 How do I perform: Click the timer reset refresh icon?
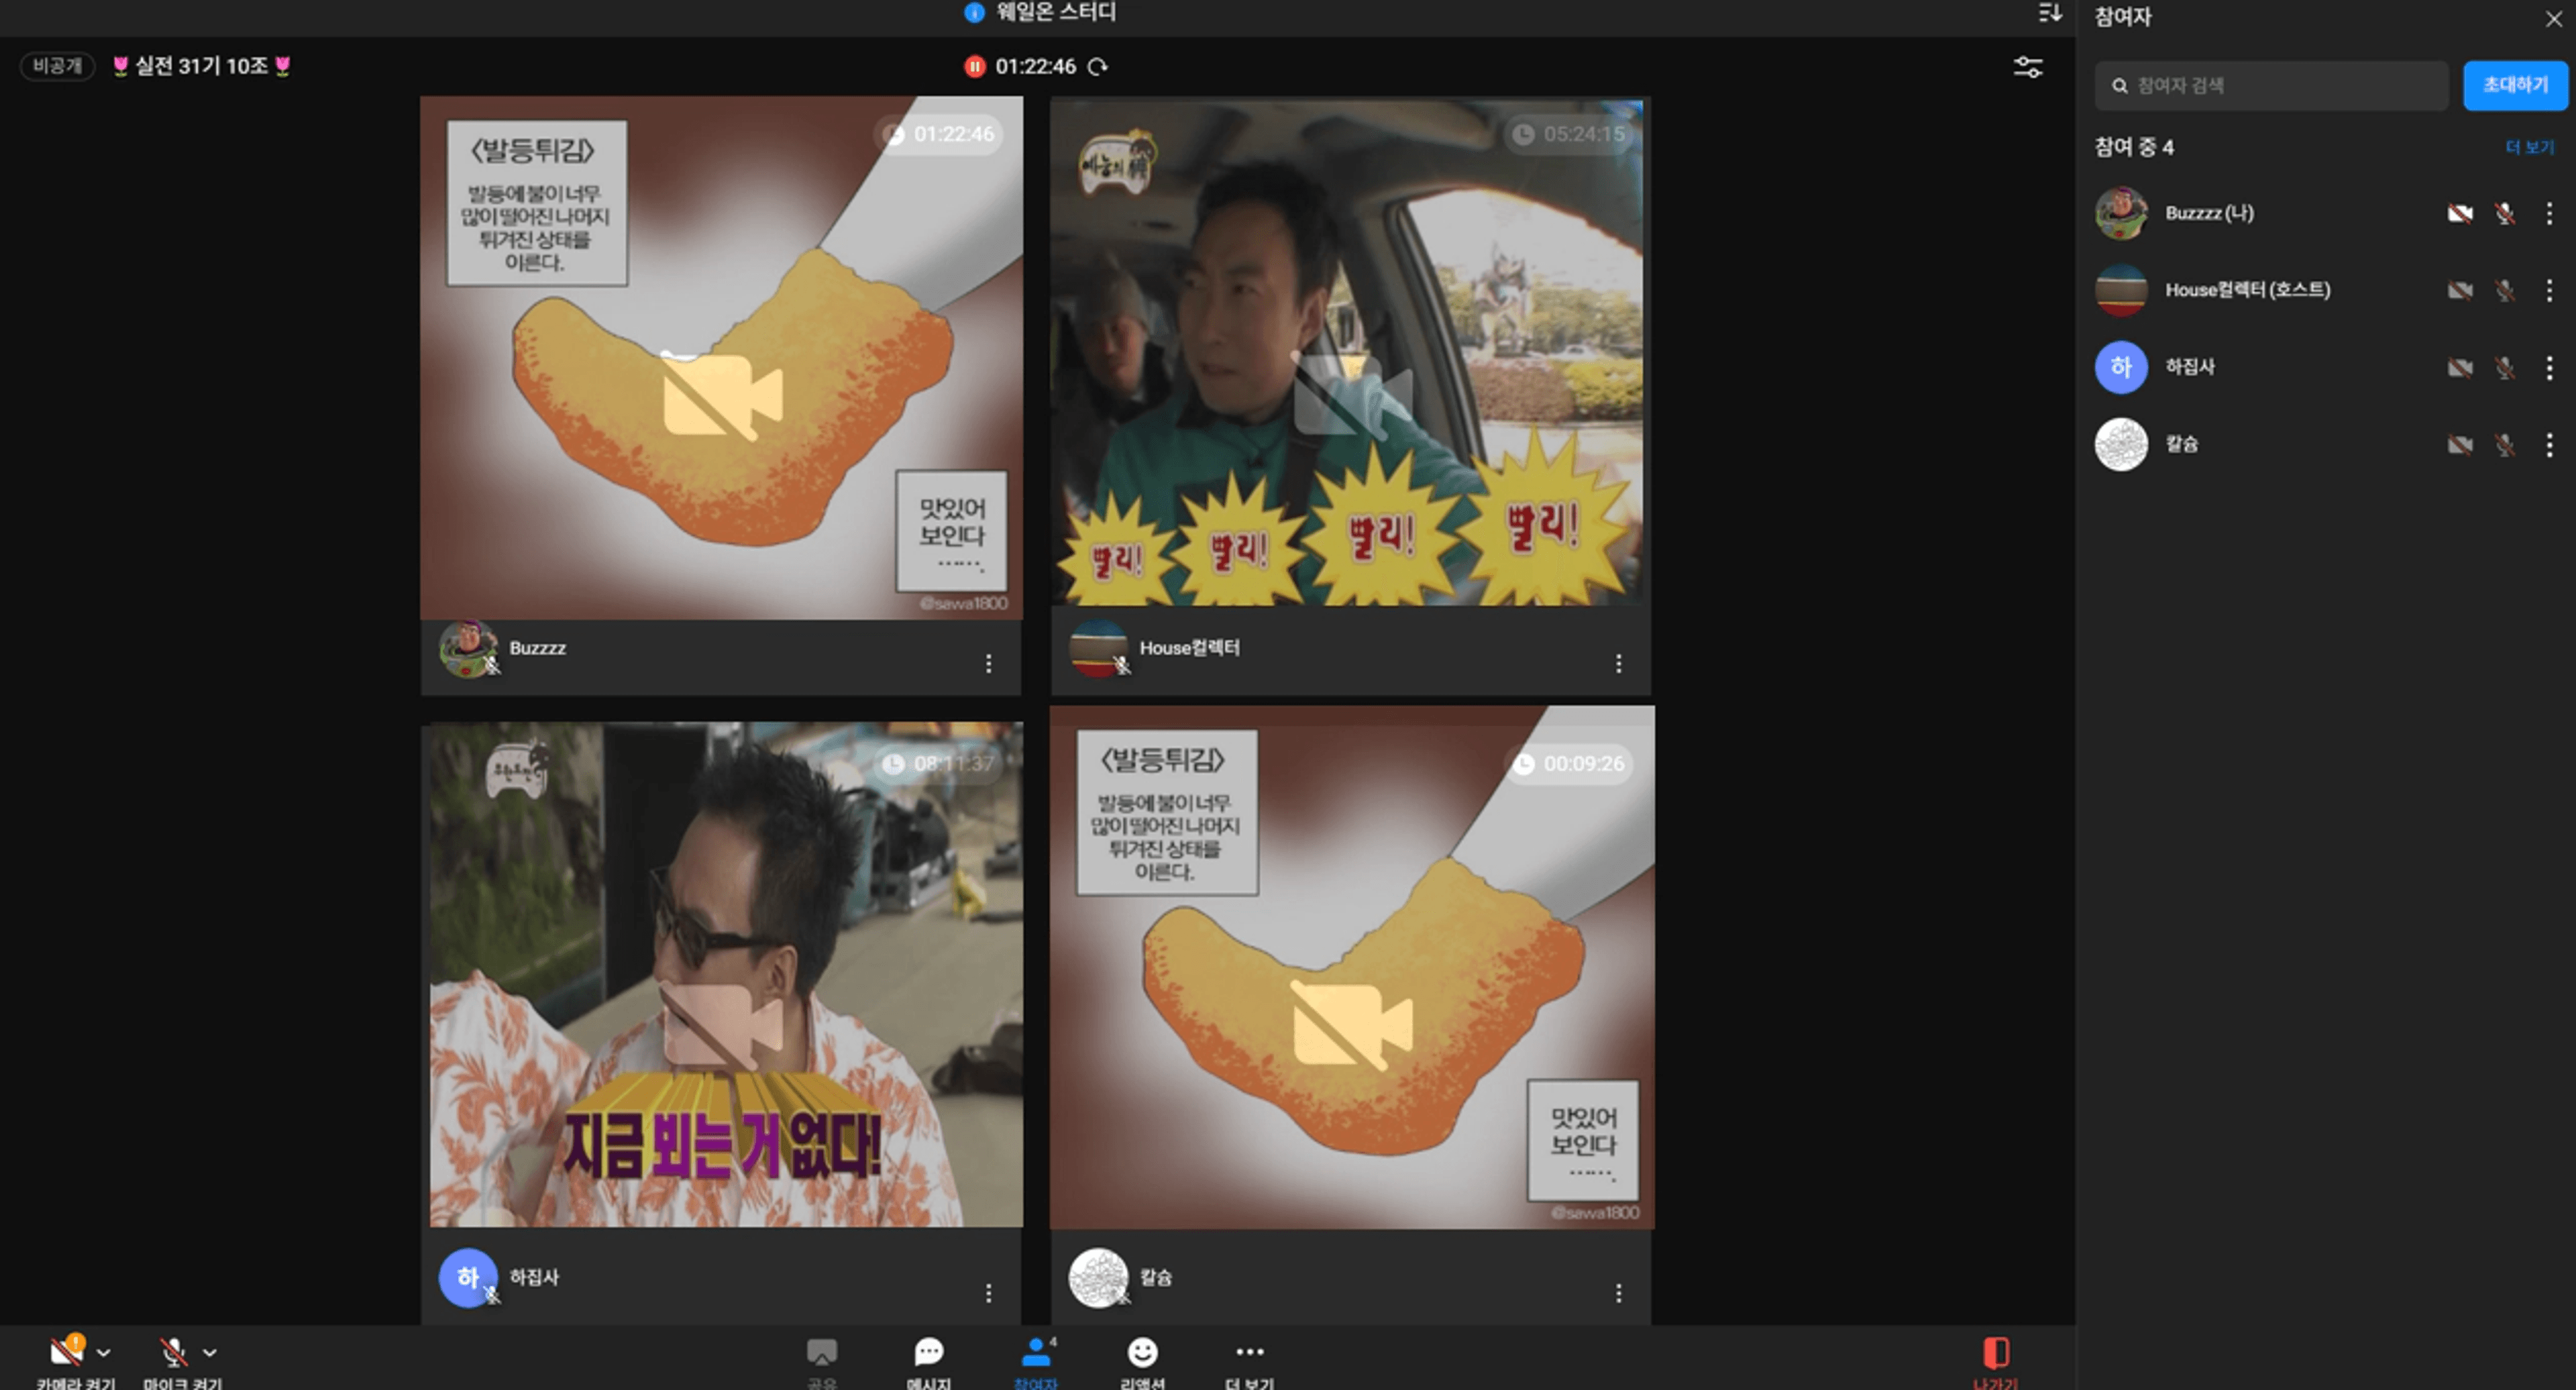[1098, 67]
